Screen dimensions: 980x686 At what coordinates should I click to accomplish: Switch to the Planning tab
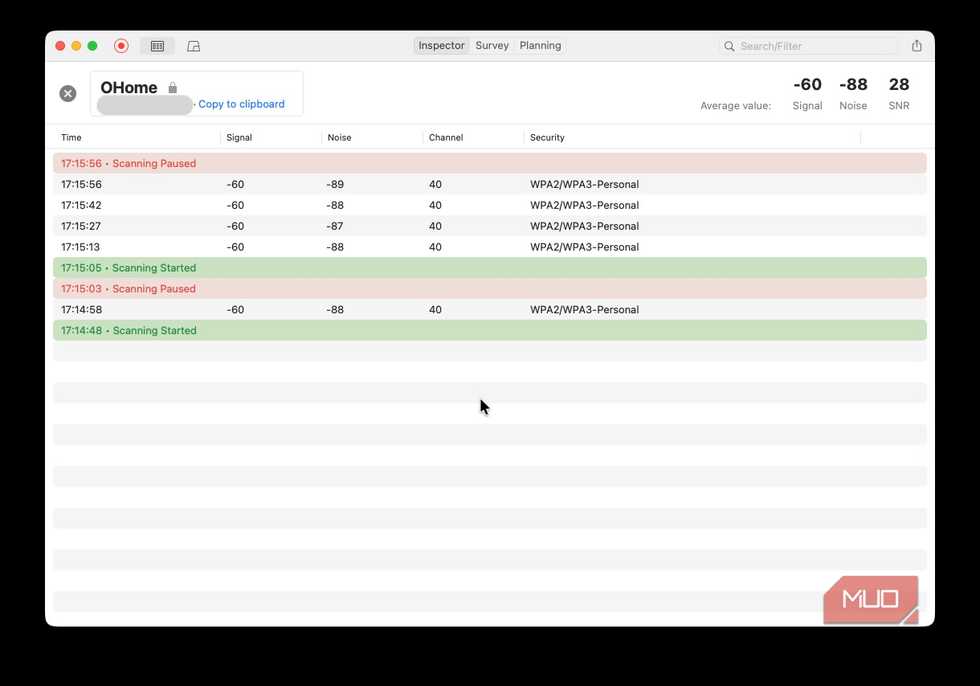[540, 46]
